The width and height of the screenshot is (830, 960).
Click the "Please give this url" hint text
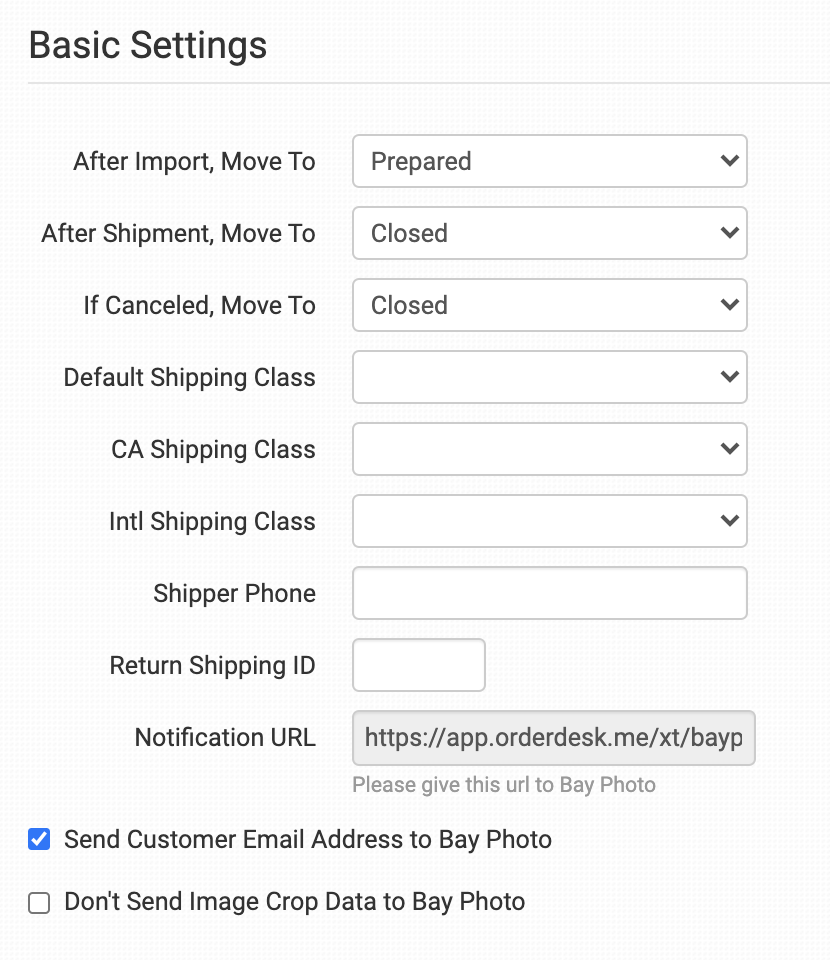[x=504, y=785]
